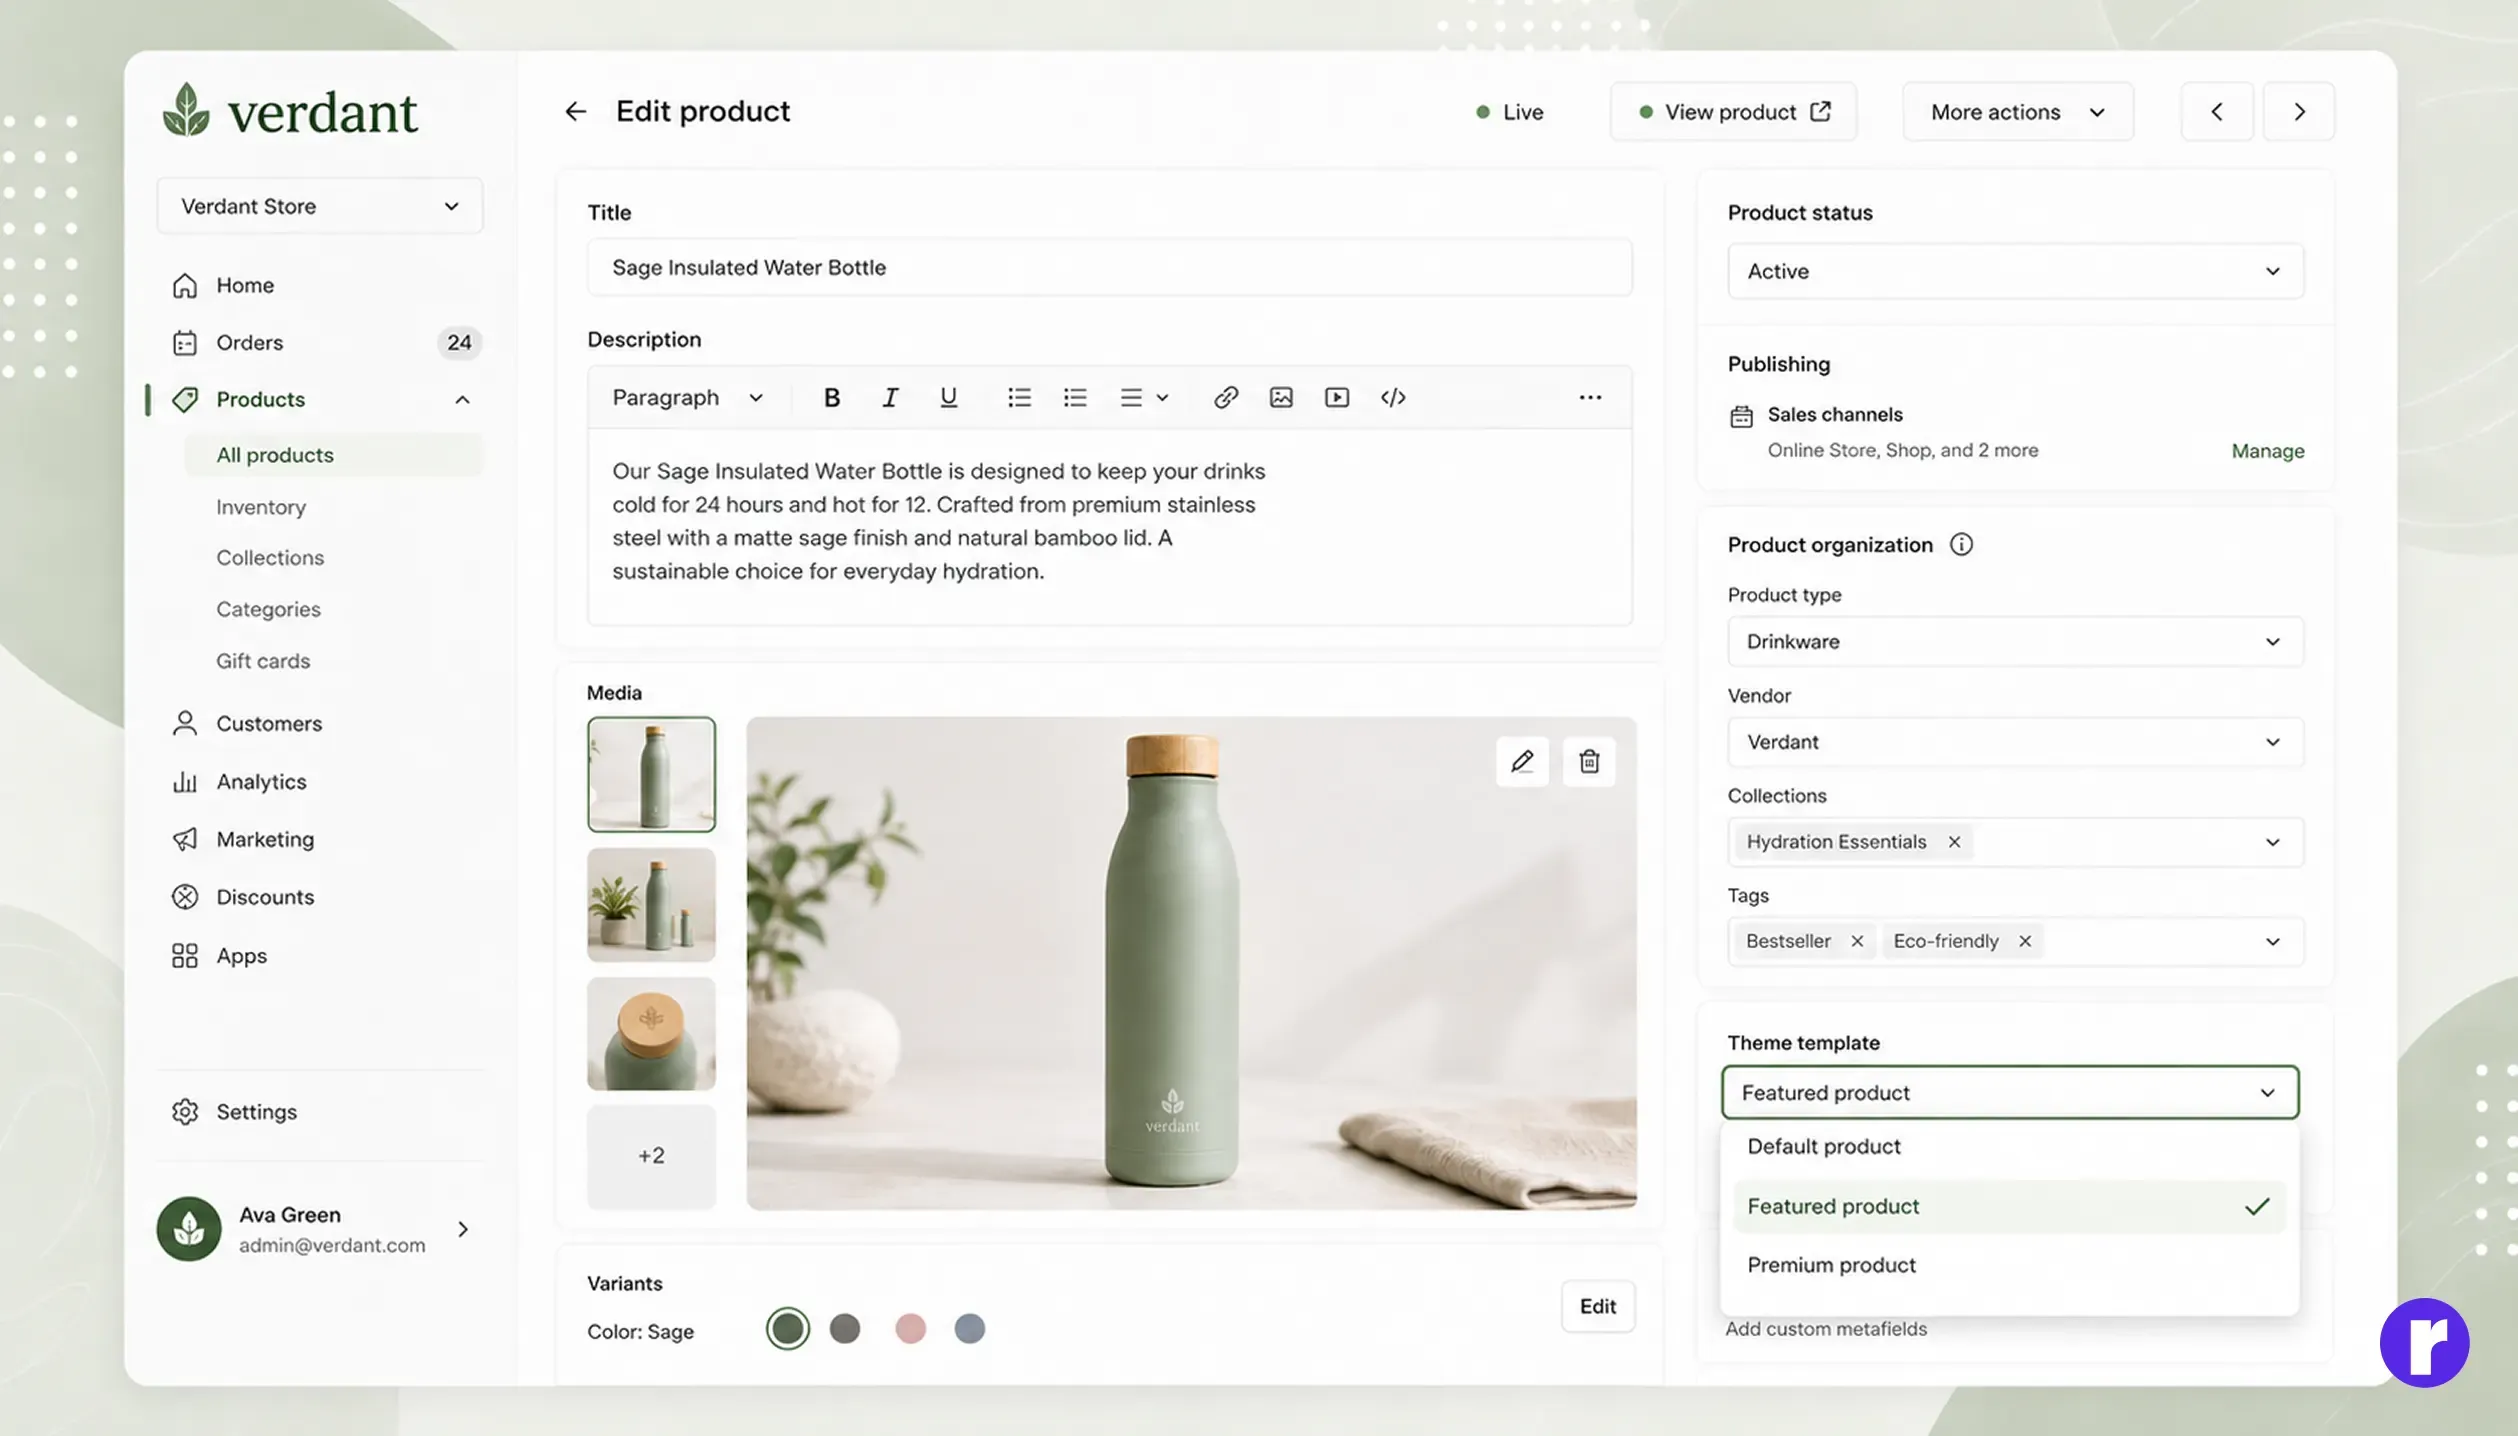Select Default product template option
Viewport: 2518px width, 1436px height.
click(2010, 1147)
